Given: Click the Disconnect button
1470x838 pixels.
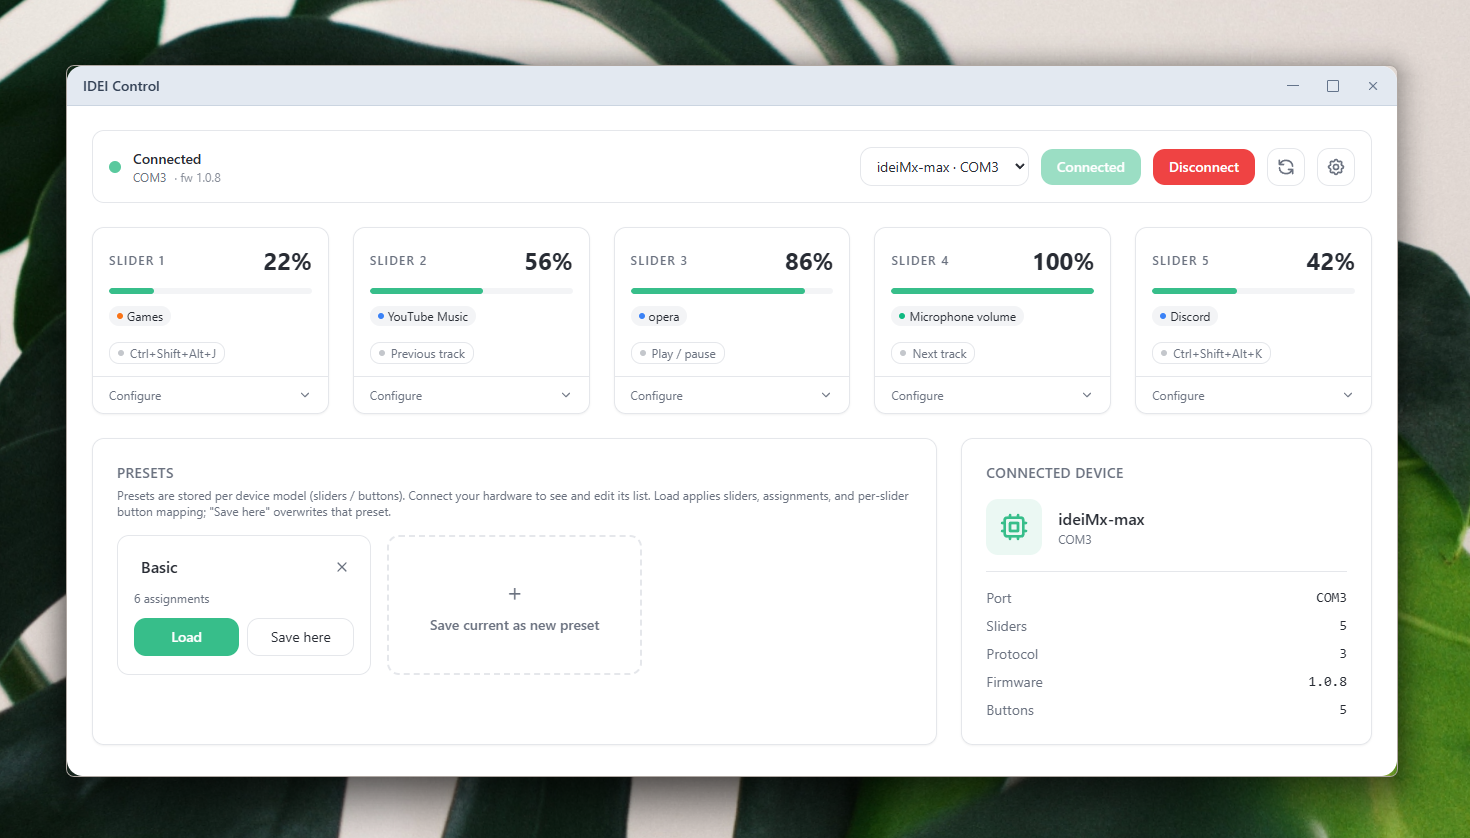Looking at the screenshot, I should [1204, 167].
